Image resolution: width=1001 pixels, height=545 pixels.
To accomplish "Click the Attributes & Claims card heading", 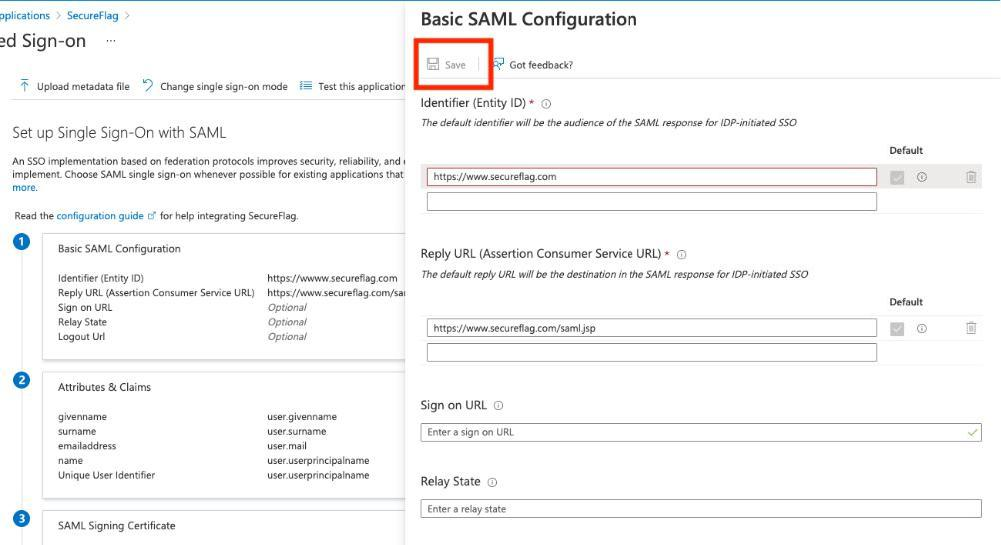I will coord(105,387).
